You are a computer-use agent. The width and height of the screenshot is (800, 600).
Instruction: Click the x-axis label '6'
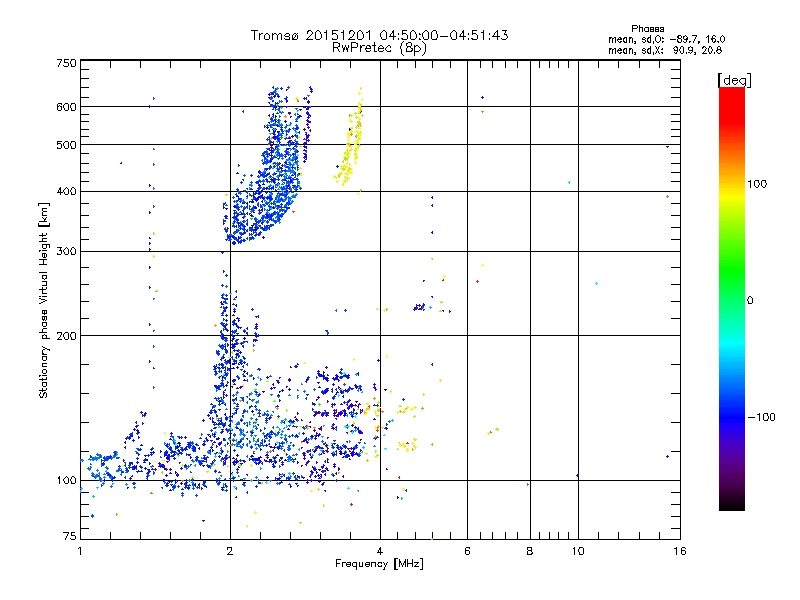[467, 551]
